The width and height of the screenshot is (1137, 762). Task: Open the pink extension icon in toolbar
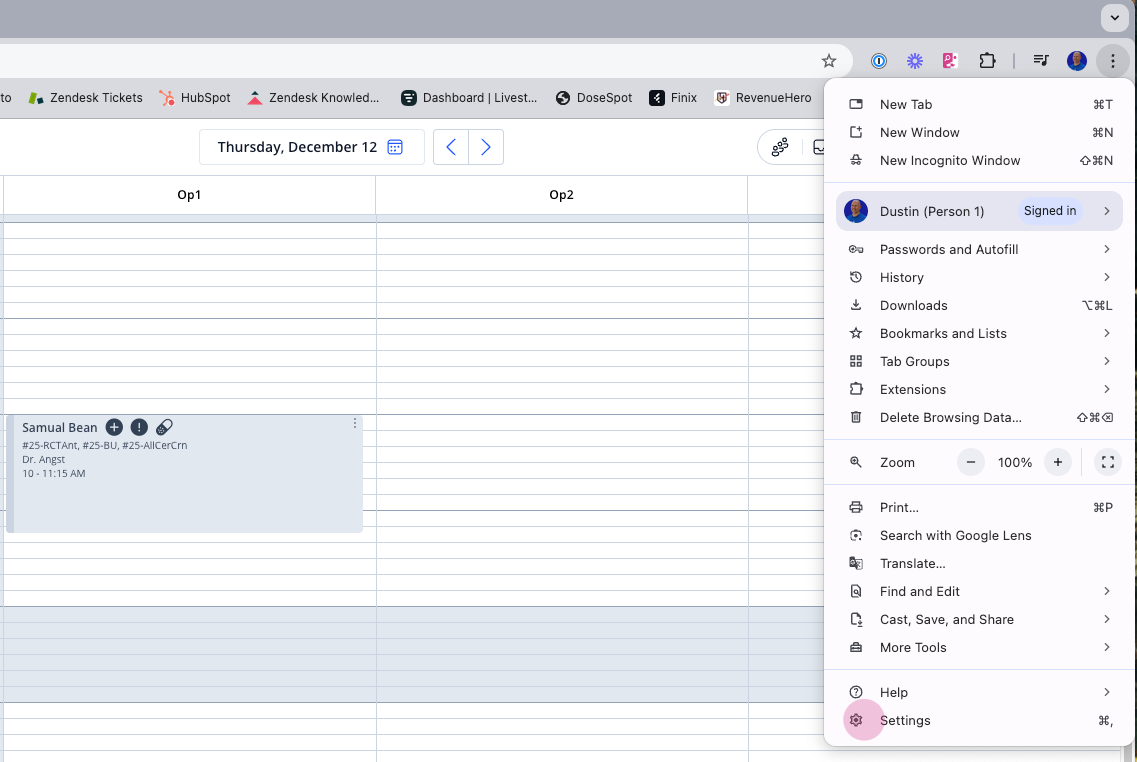(x=950, y=61)
